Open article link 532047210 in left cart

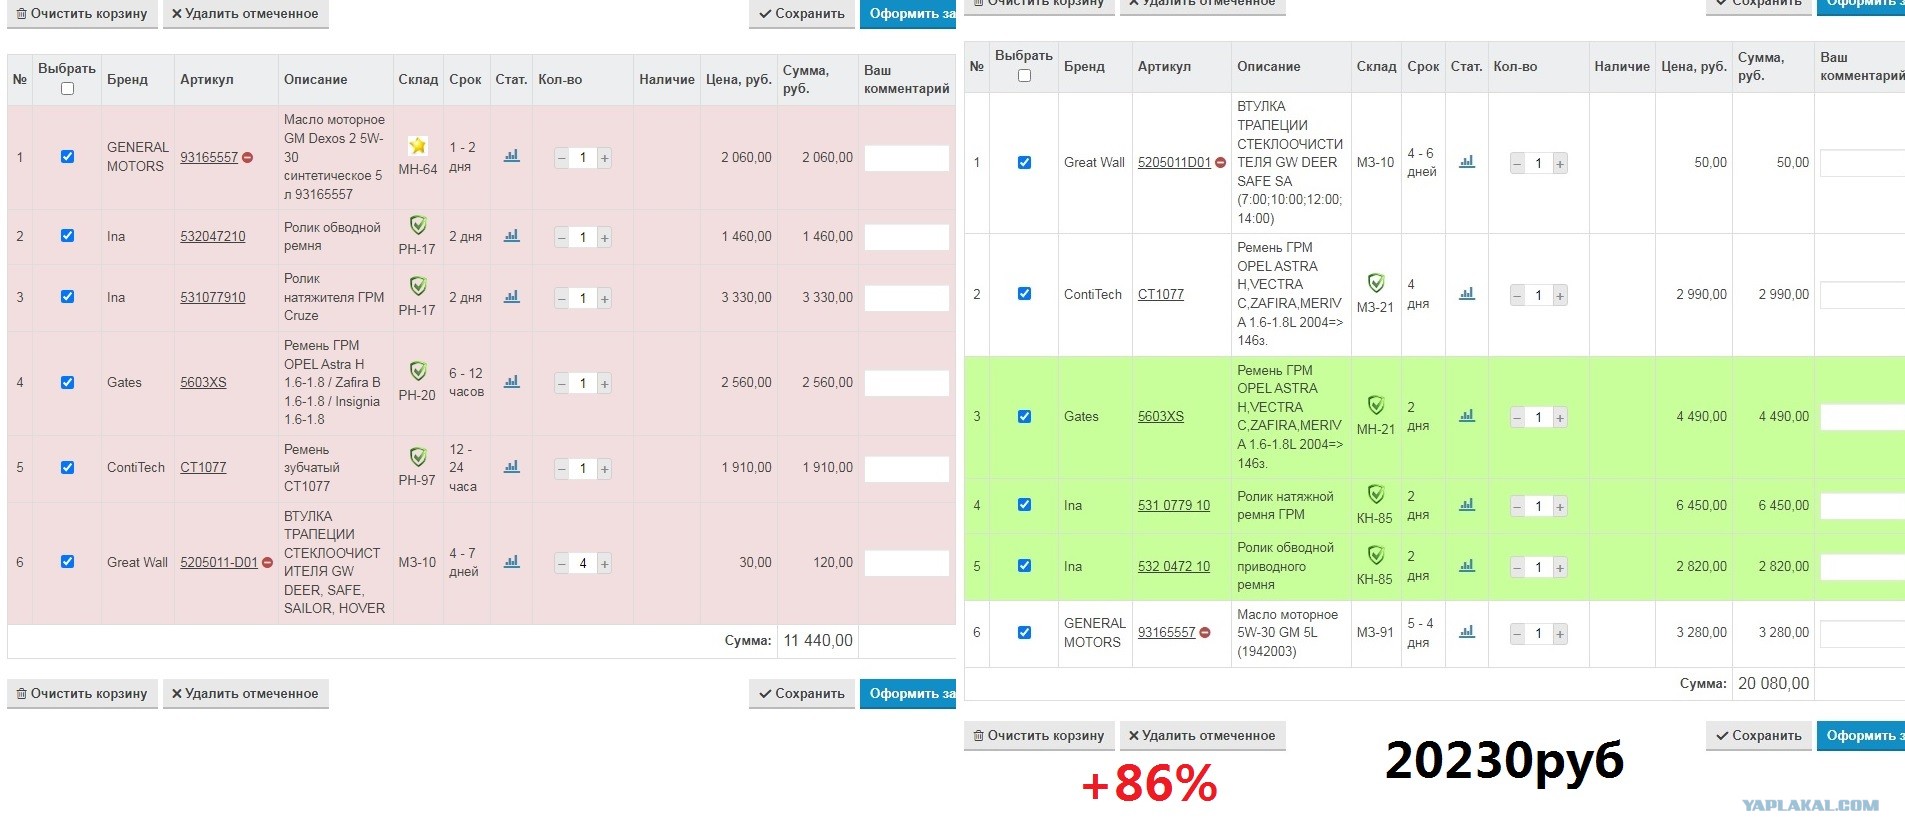[213, 236]
